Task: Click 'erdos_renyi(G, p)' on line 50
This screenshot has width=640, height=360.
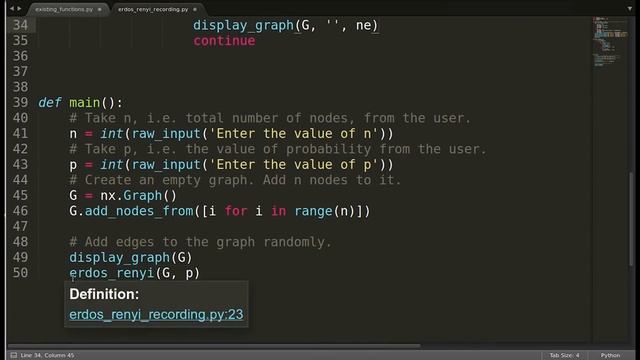Action: 134,273
